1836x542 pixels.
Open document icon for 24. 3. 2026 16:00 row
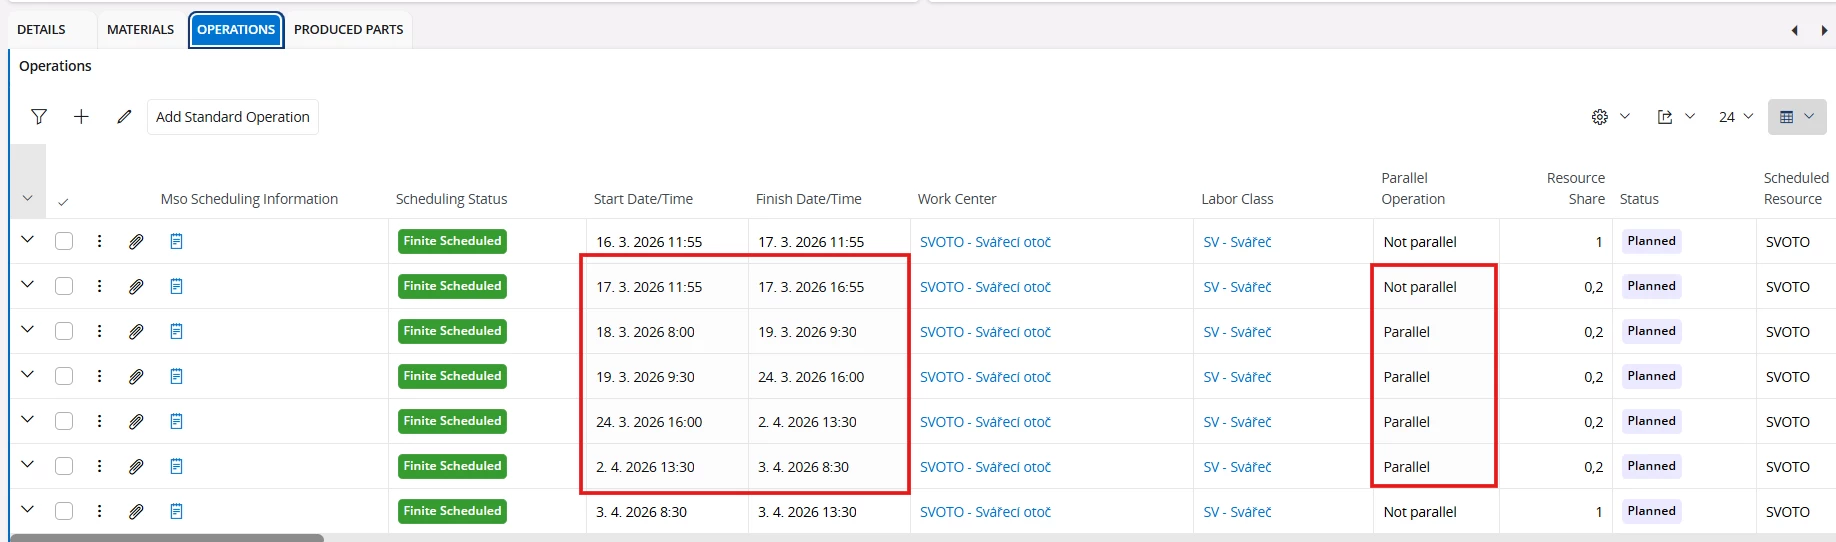pos(176,421)
